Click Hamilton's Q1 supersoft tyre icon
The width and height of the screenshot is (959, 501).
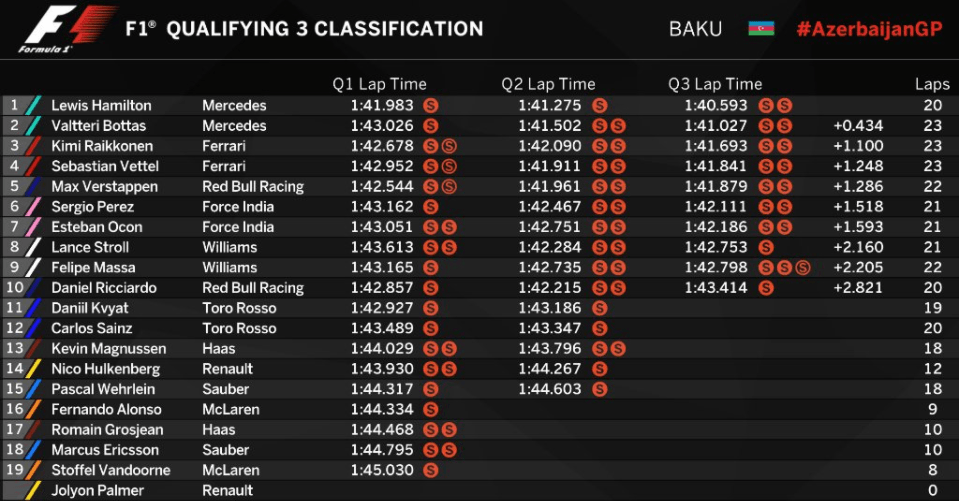pos(431,106)
